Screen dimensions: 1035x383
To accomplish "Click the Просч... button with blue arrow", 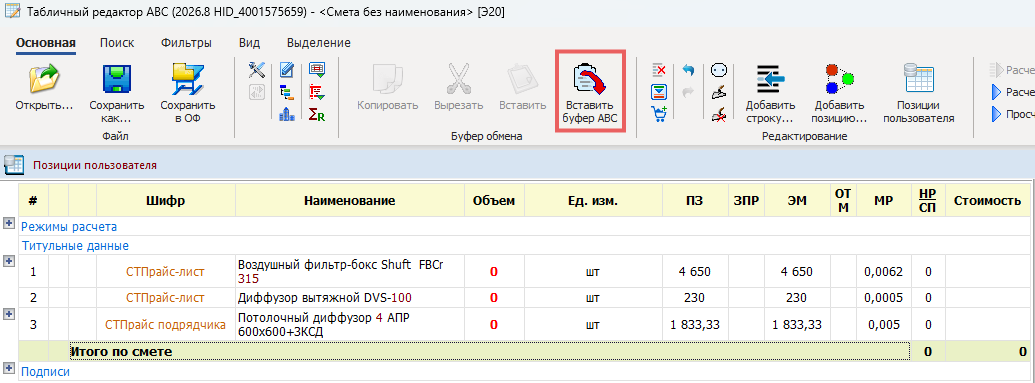I will [1012, 114].
